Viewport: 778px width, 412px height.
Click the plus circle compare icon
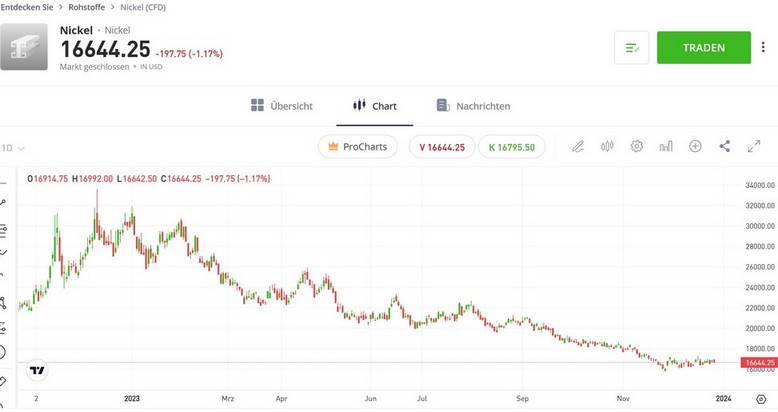pos(695,146)
